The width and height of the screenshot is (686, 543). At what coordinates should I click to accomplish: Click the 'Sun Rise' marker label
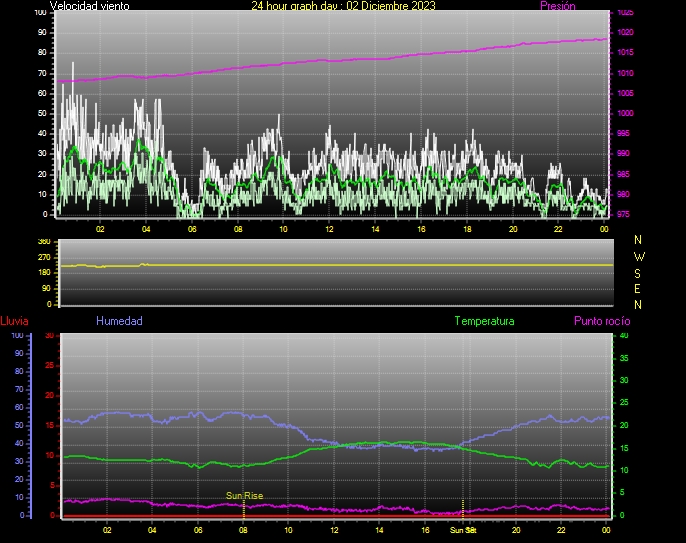[245, 496]
